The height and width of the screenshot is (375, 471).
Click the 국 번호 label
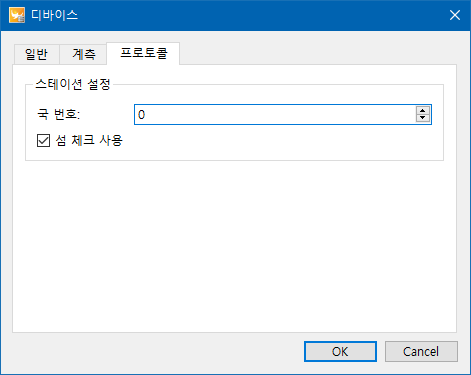point(58,114)
